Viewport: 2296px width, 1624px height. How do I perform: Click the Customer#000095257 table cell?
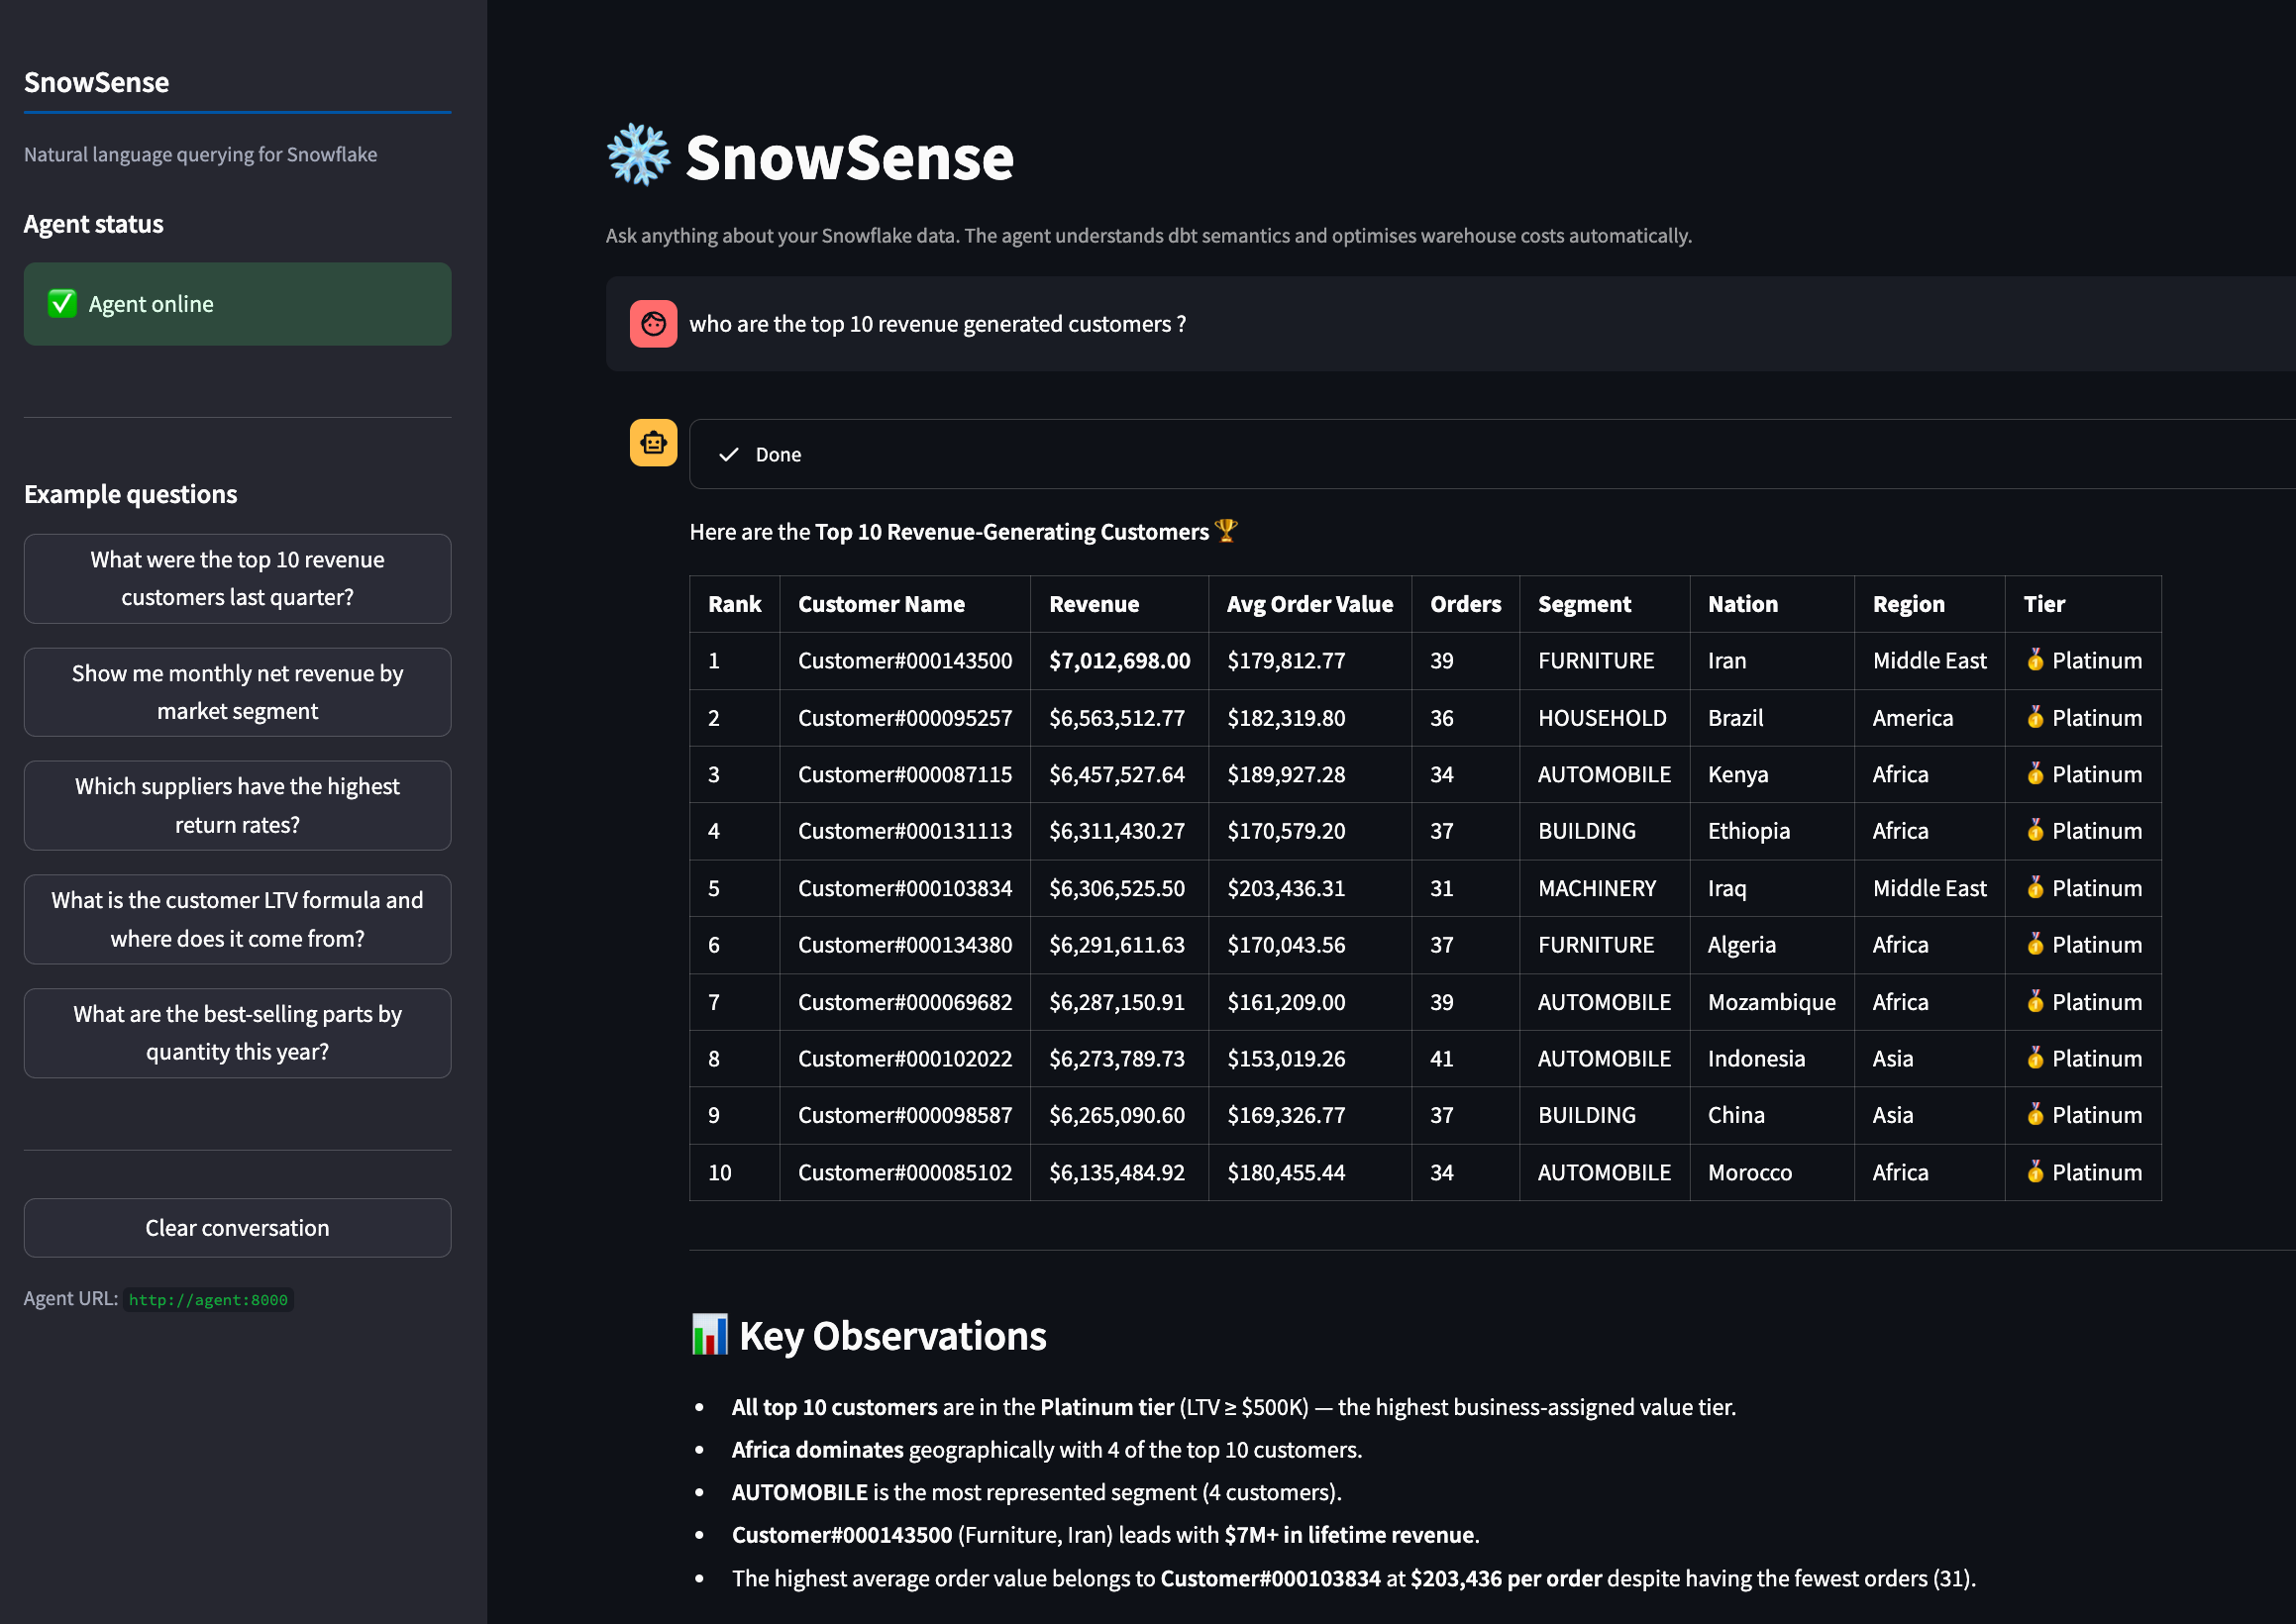pos(905,718)
